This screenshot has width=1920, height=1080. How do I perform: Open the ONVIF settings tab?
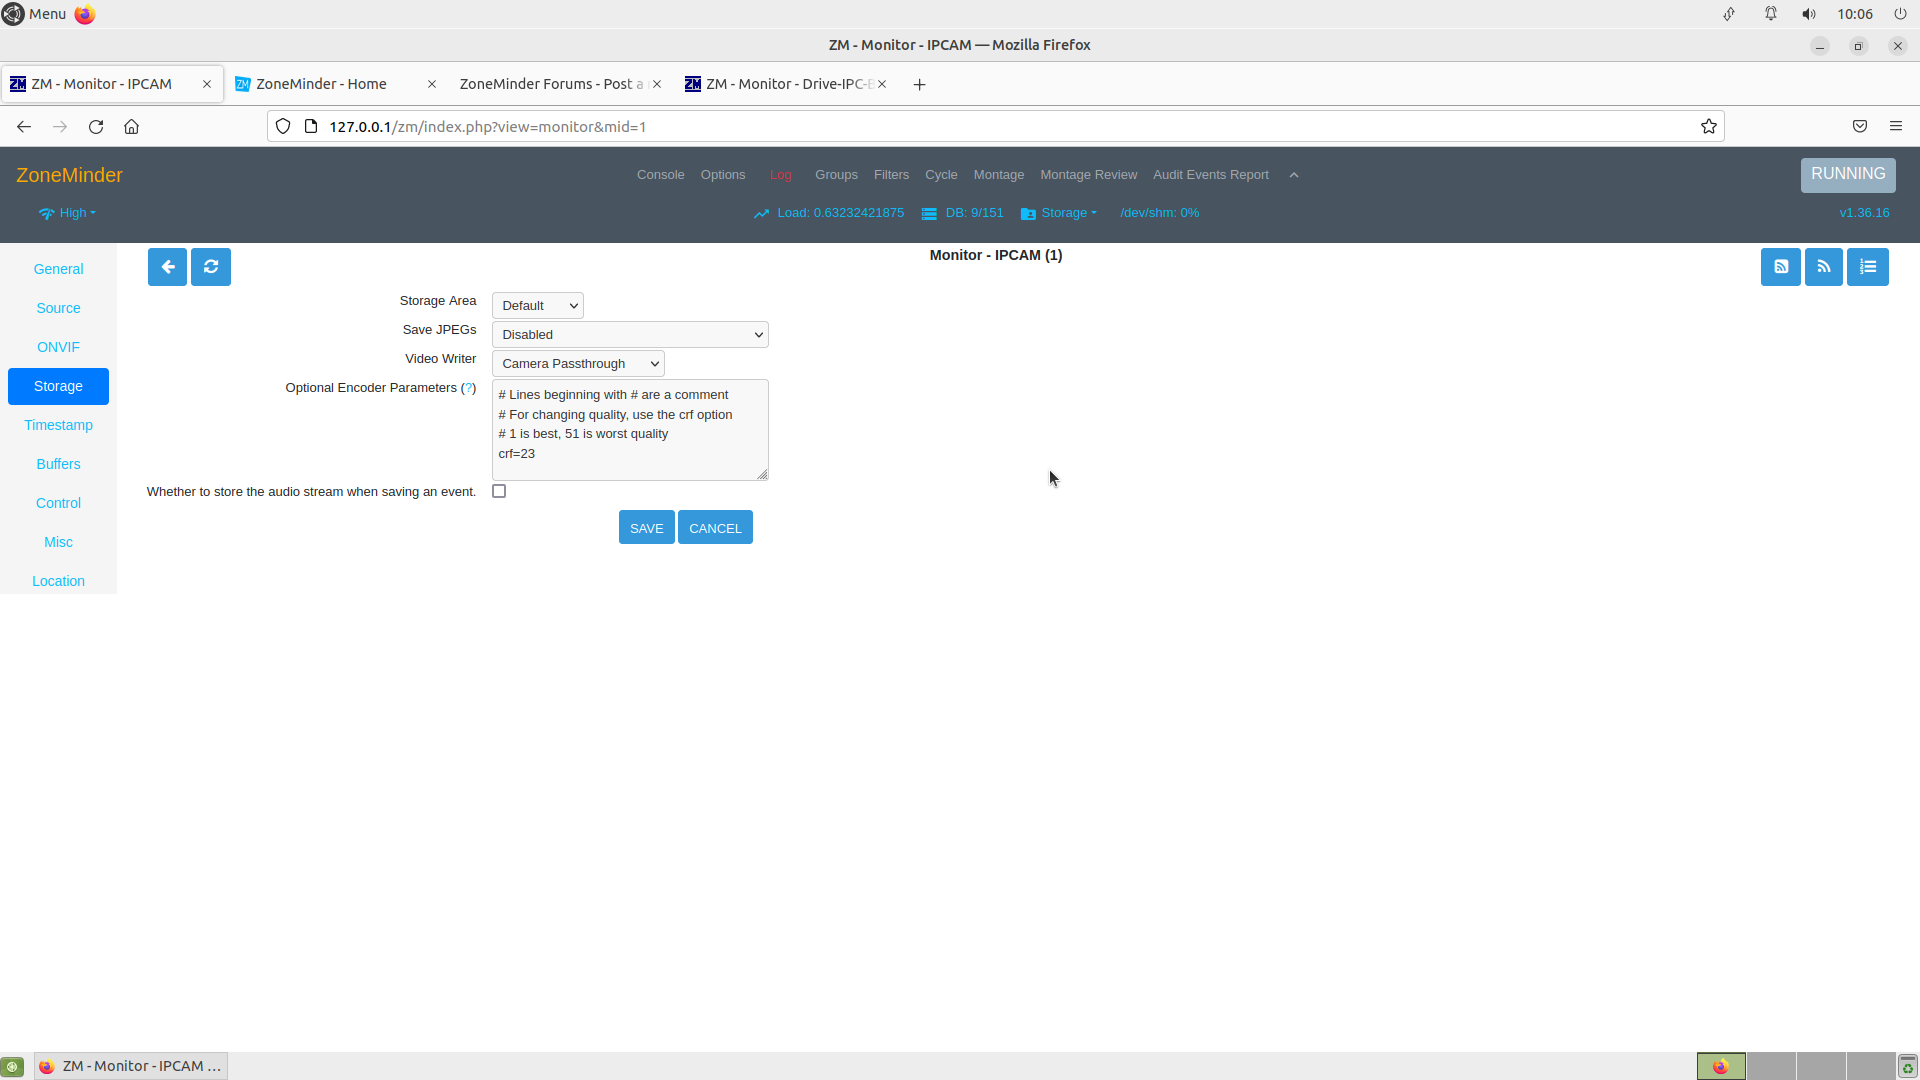coord(58,347)
